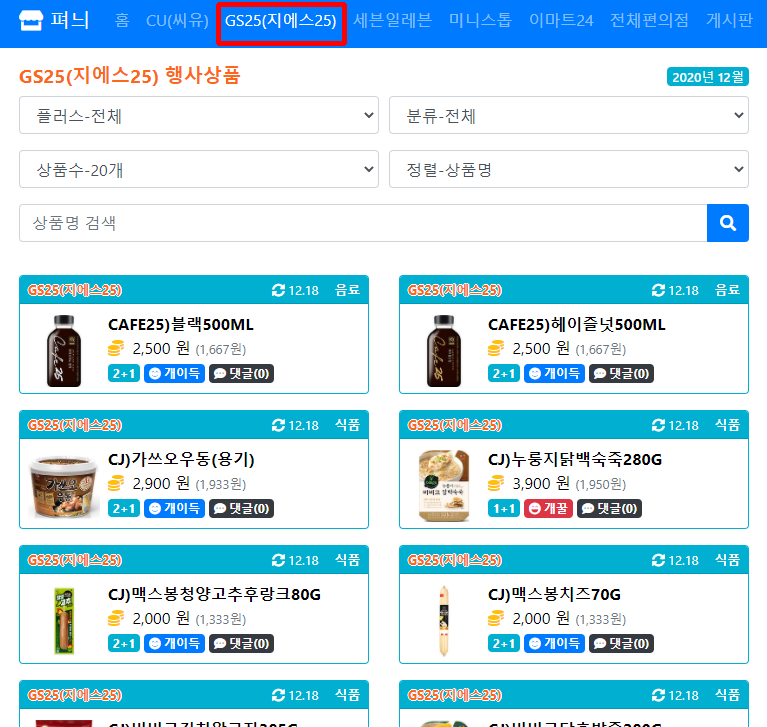
Task: Click refresh icon on 누룽지닭백숙죽 card header
Action: click(x=658, y=425)
